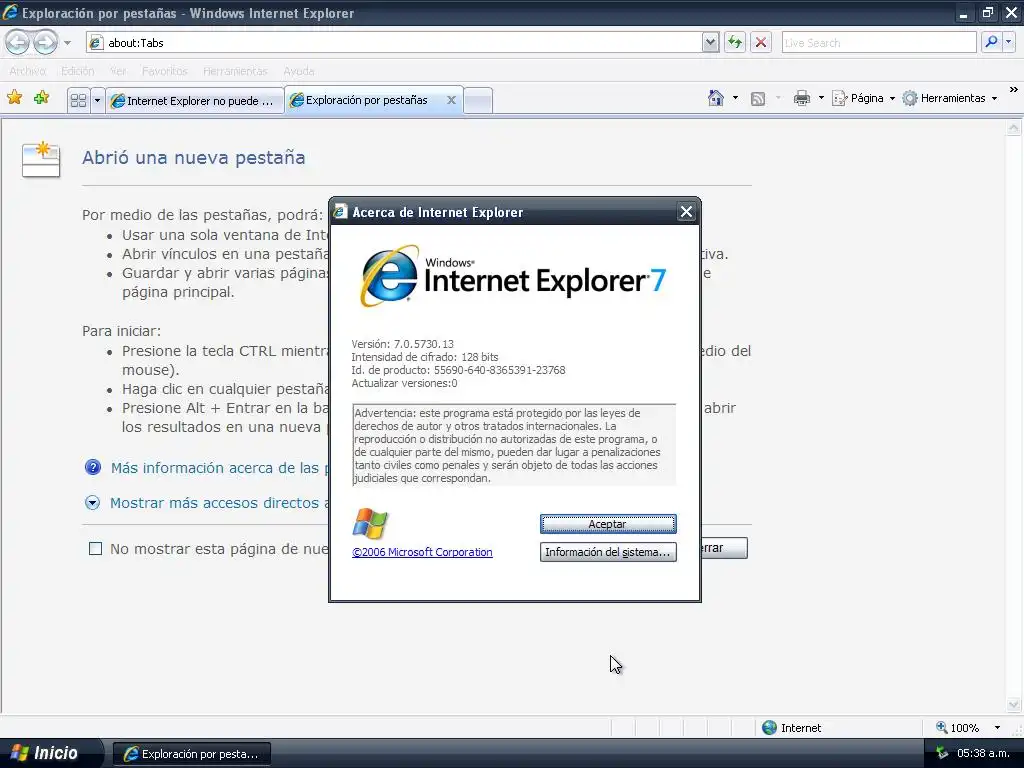Click the Back navigation arrow
The height and width of the screenshot is (768, 1024).
pyautogui.click(x=18, y=42)
